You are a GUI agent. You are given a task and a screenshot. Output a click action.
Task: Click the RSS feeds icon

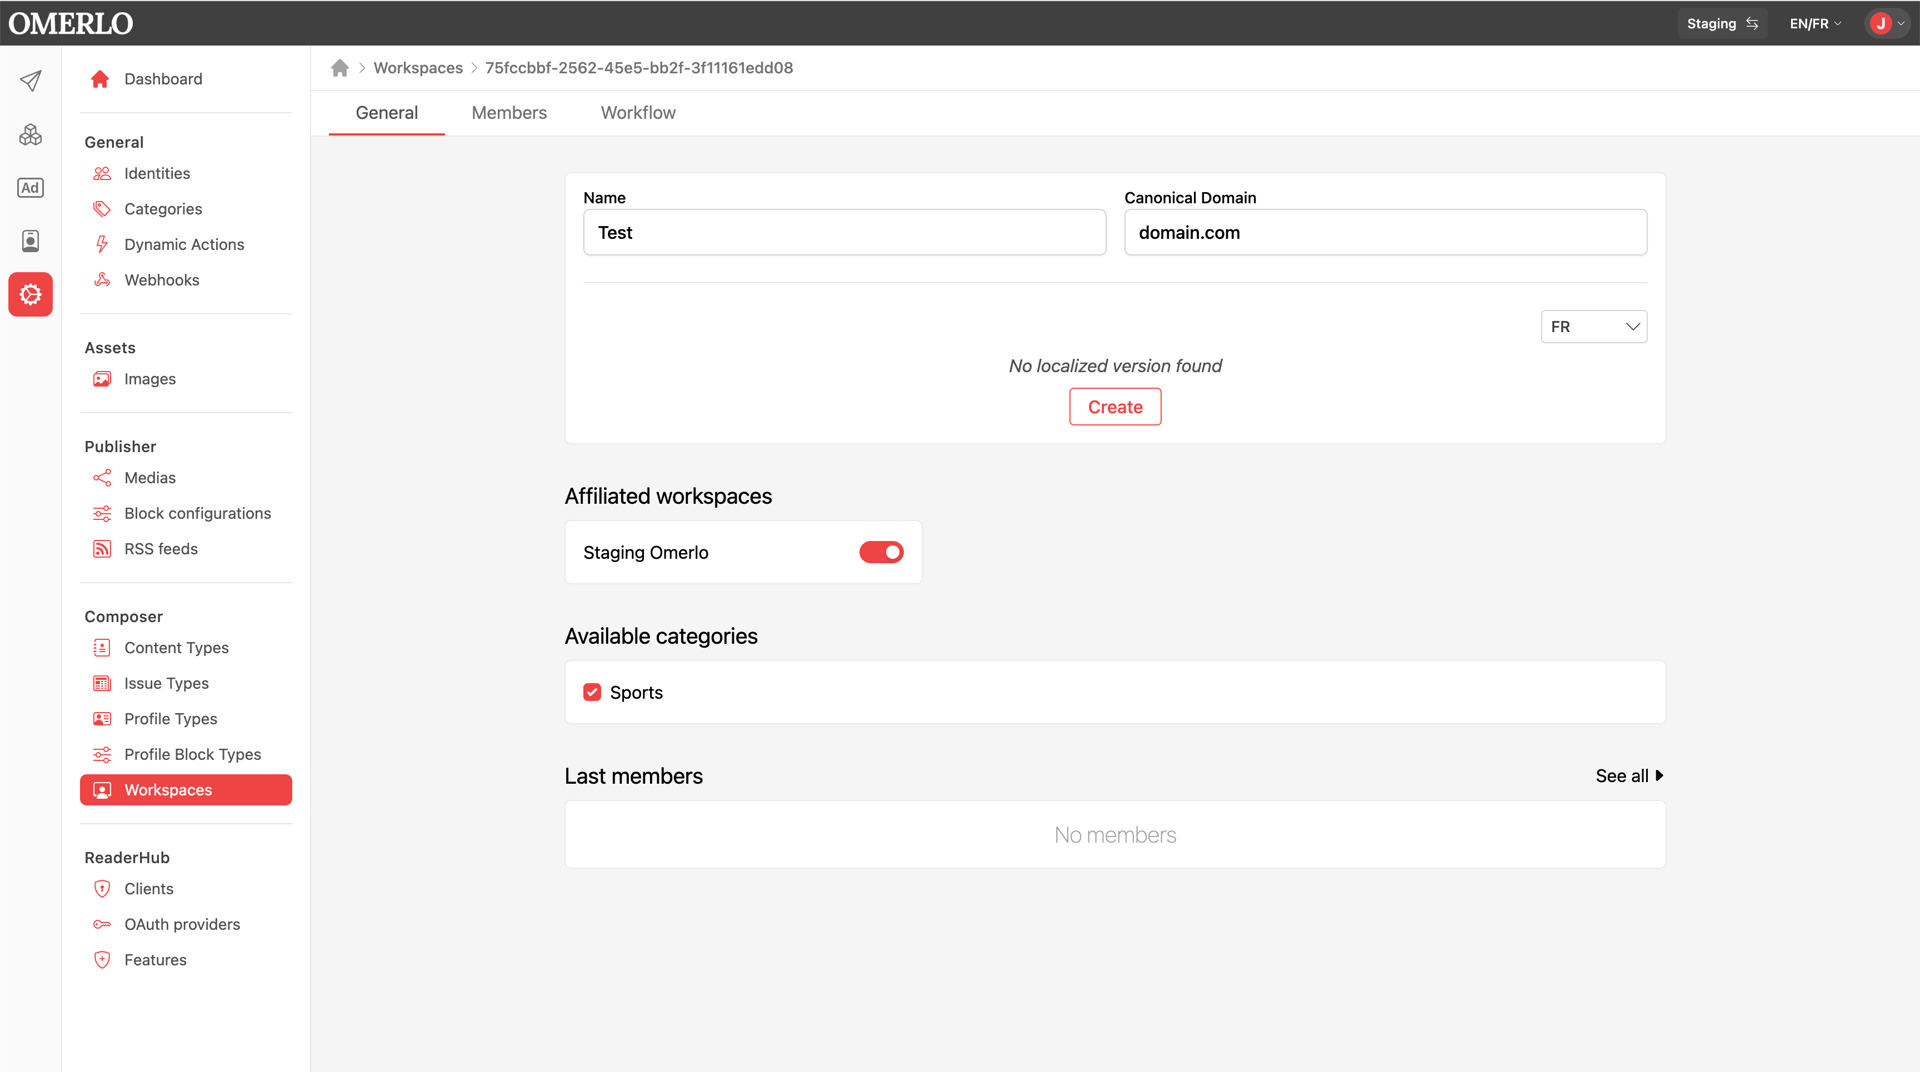click(102, 549)
